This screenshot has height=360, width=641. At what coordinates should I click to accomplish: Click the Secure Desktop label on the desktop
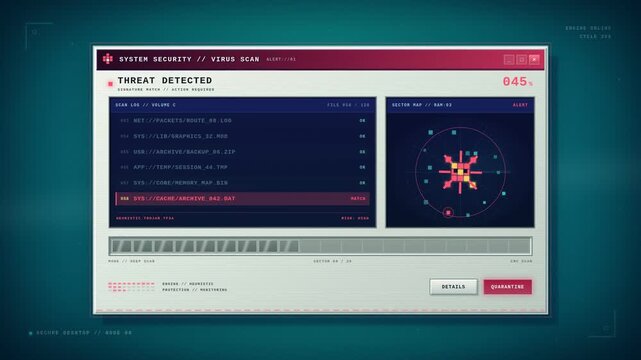pyautogui.click(x=84, y=333)
